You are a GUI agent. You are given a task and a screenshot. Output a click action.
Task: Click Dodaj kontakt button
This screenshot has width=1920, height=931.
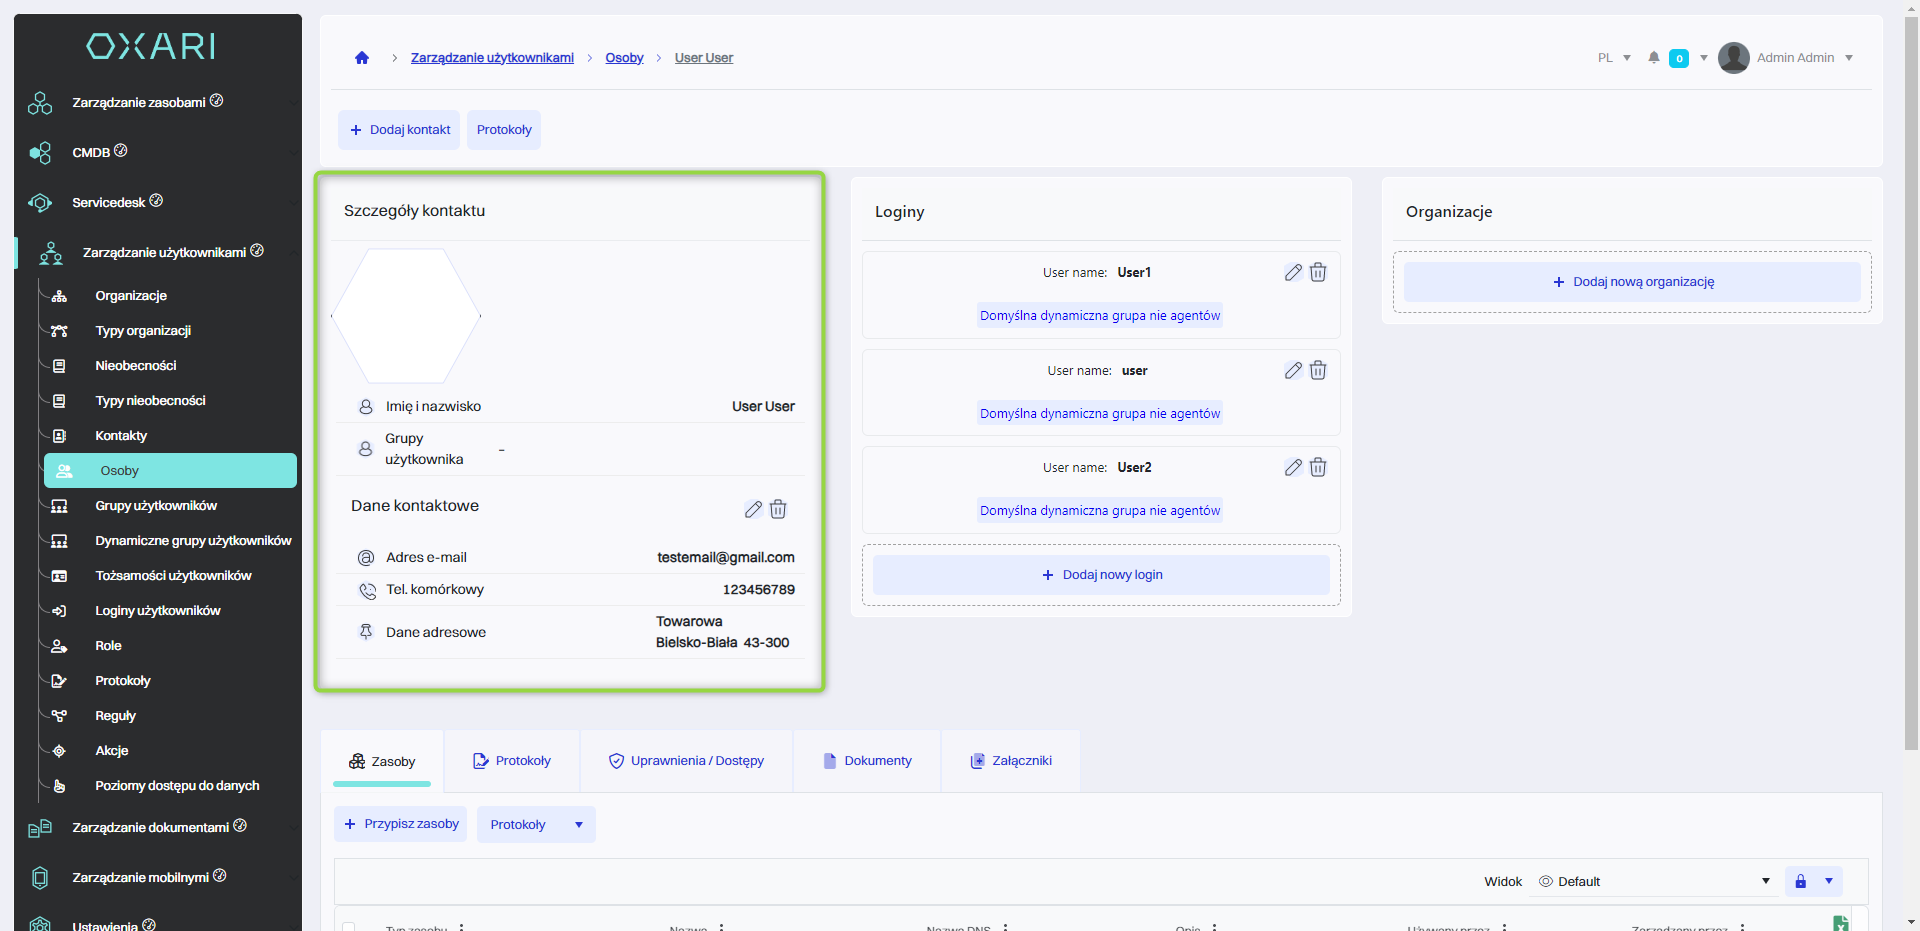click(x=399, y=130)
